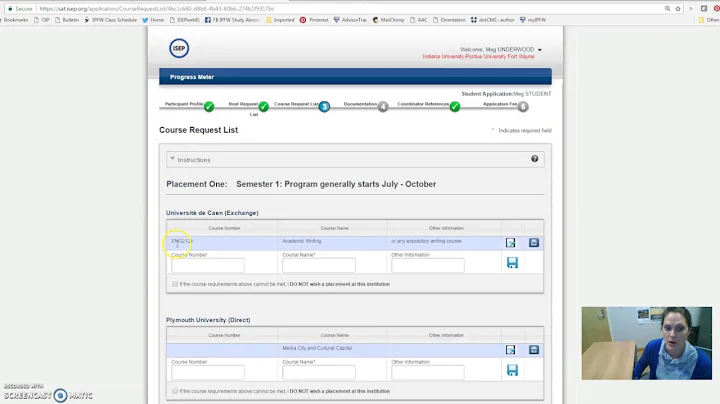
Task: Click the Plymouth University (Direct) heading
Action: point(208,320)
